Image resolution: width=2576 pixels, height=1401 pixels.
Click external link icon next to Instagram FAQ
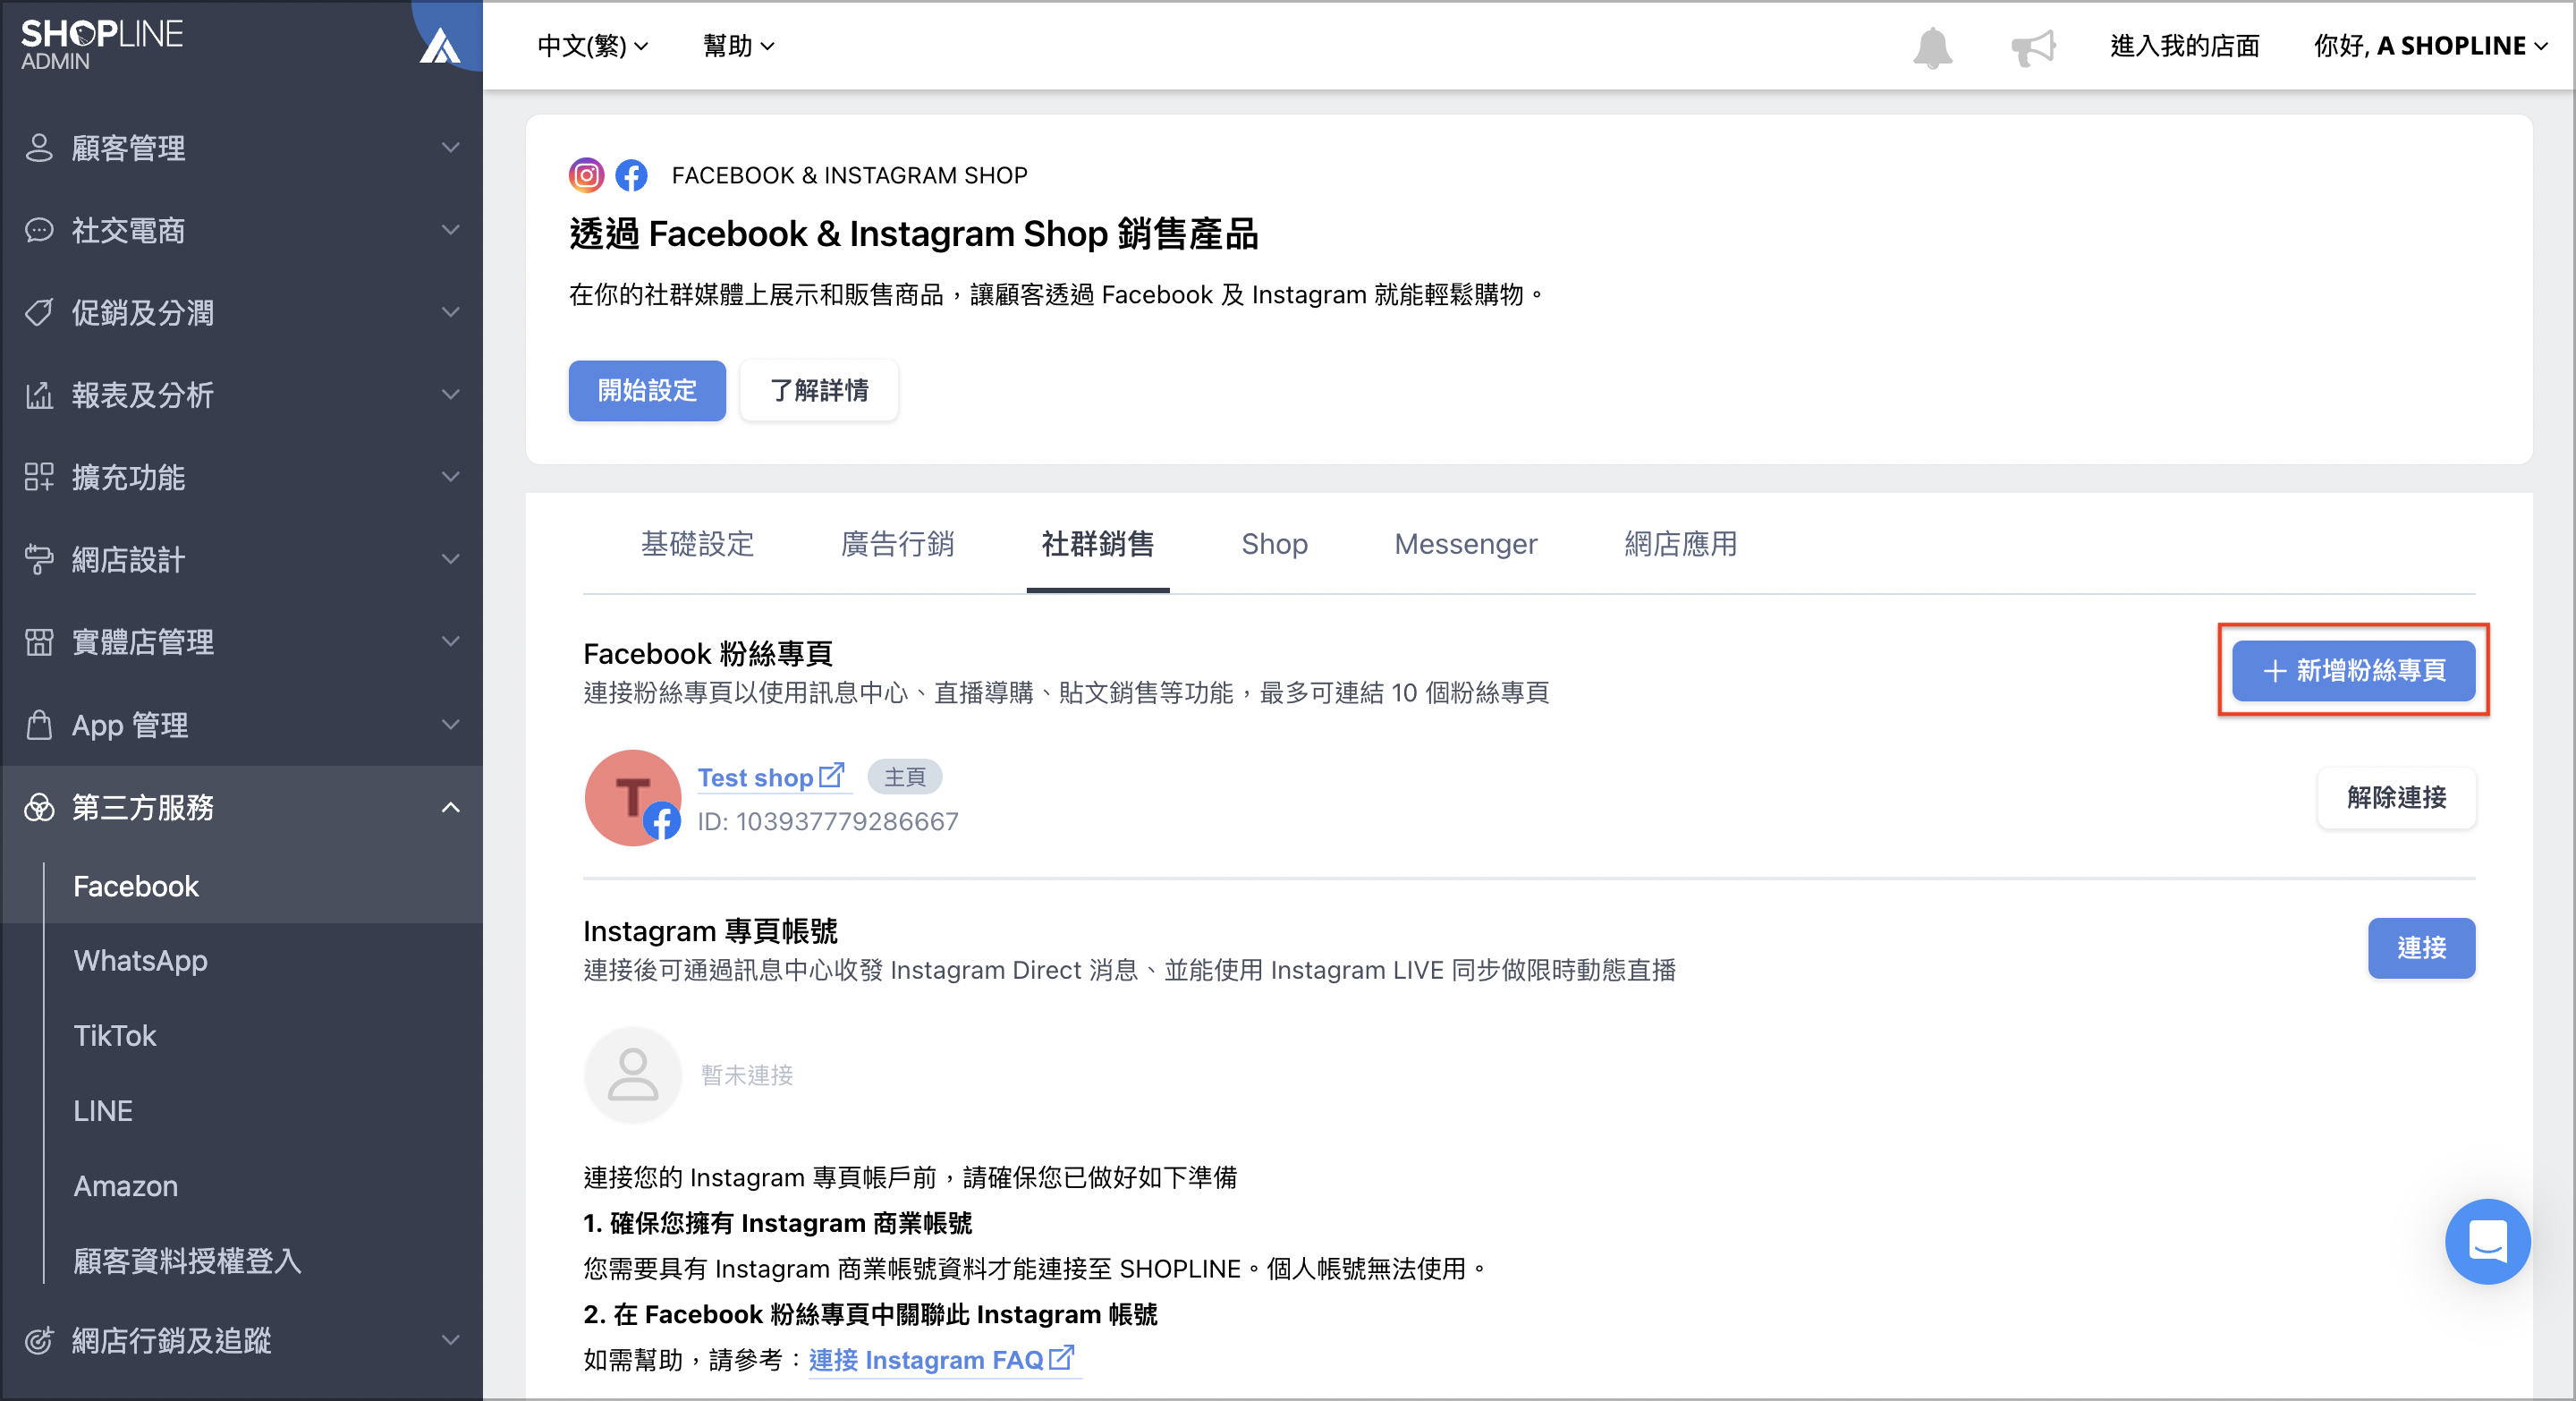point(1061,1358)
